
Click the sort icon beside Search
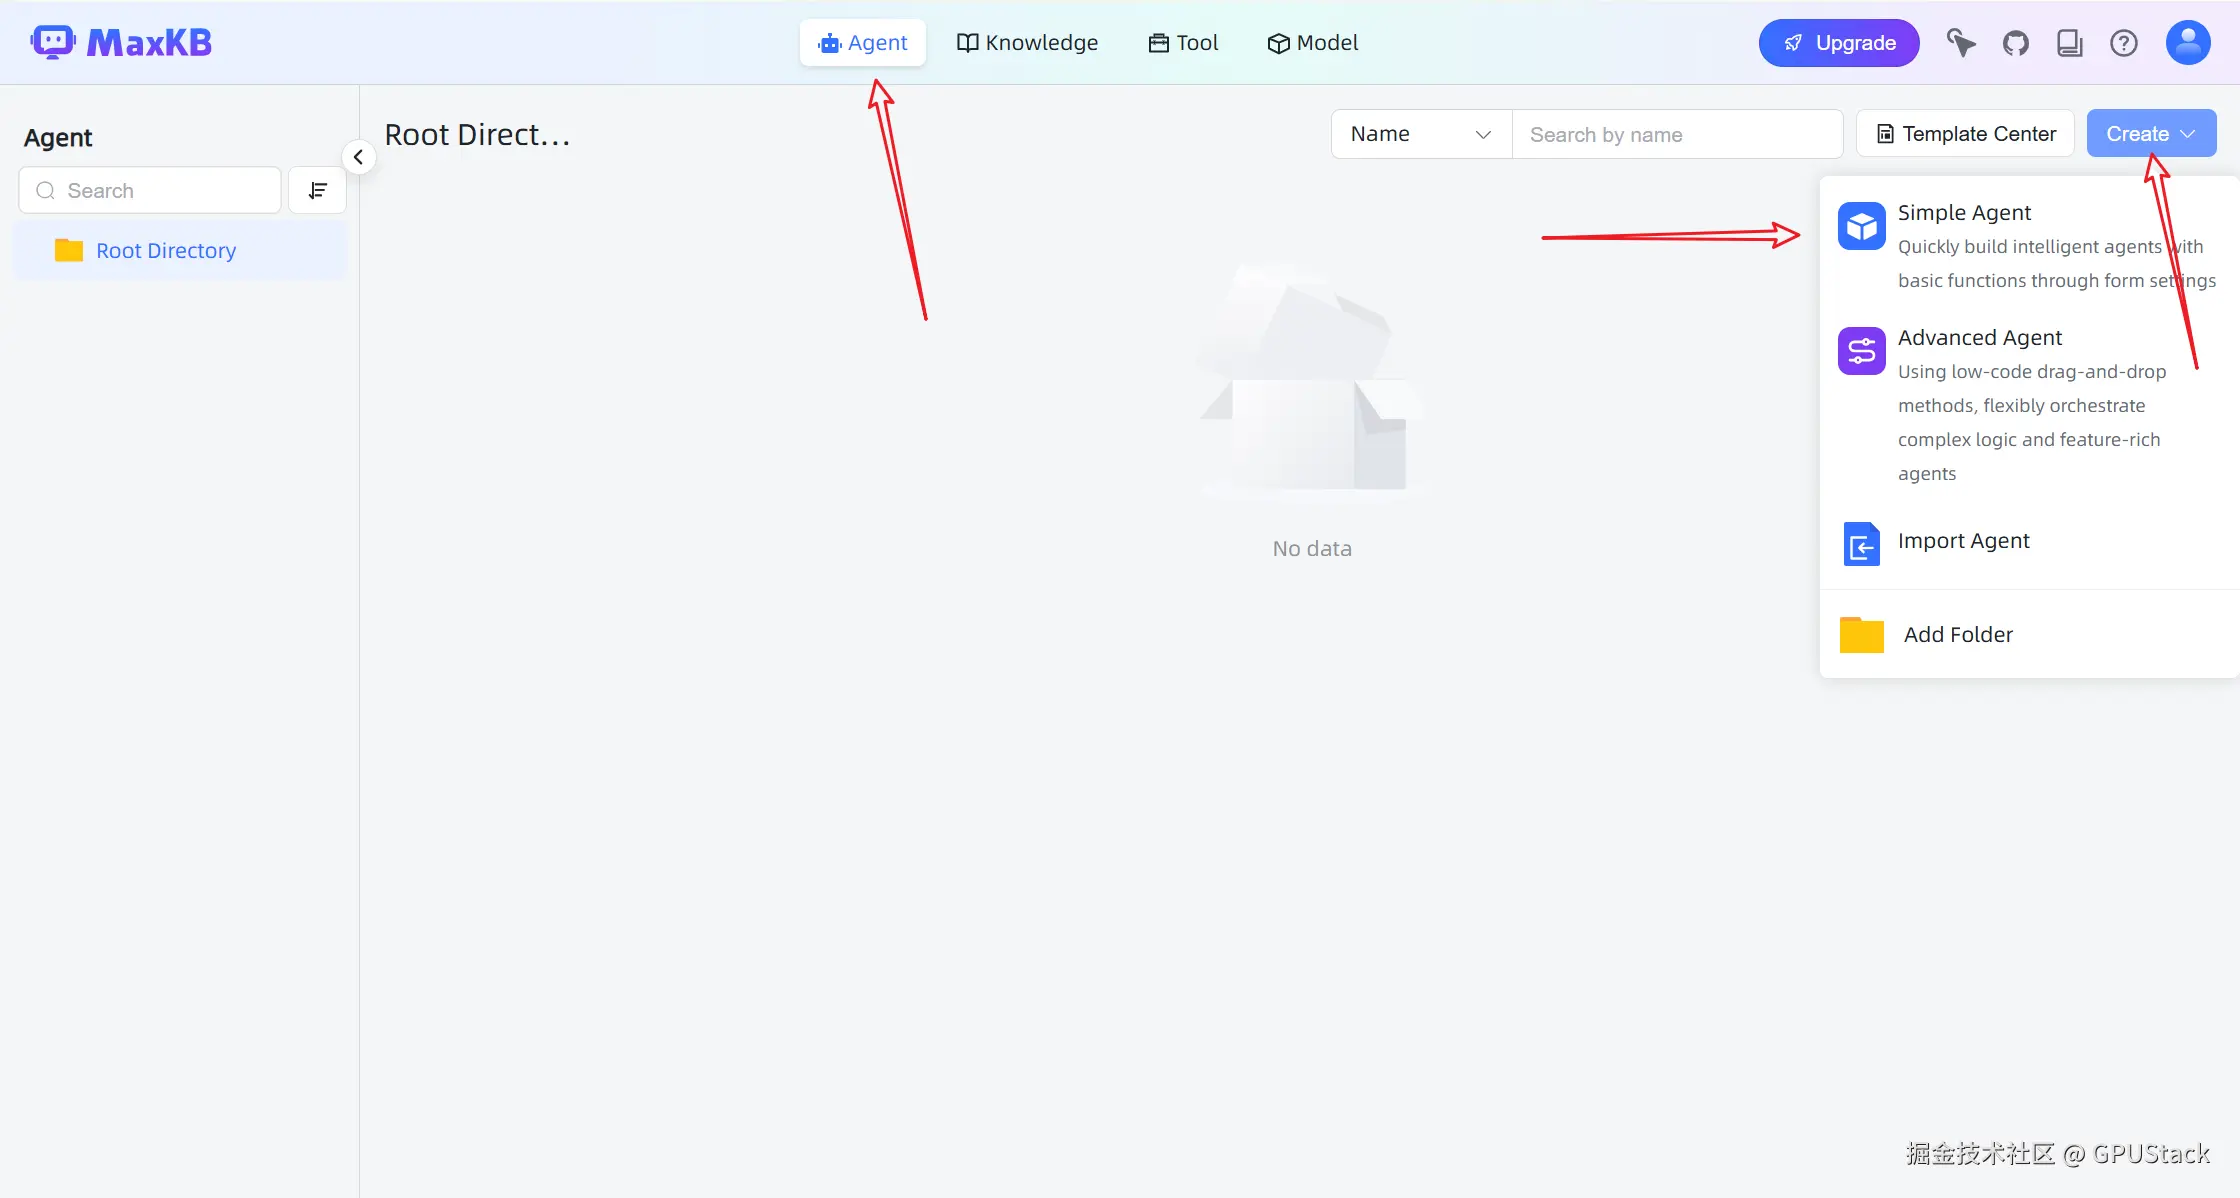[x=317, y=190]
